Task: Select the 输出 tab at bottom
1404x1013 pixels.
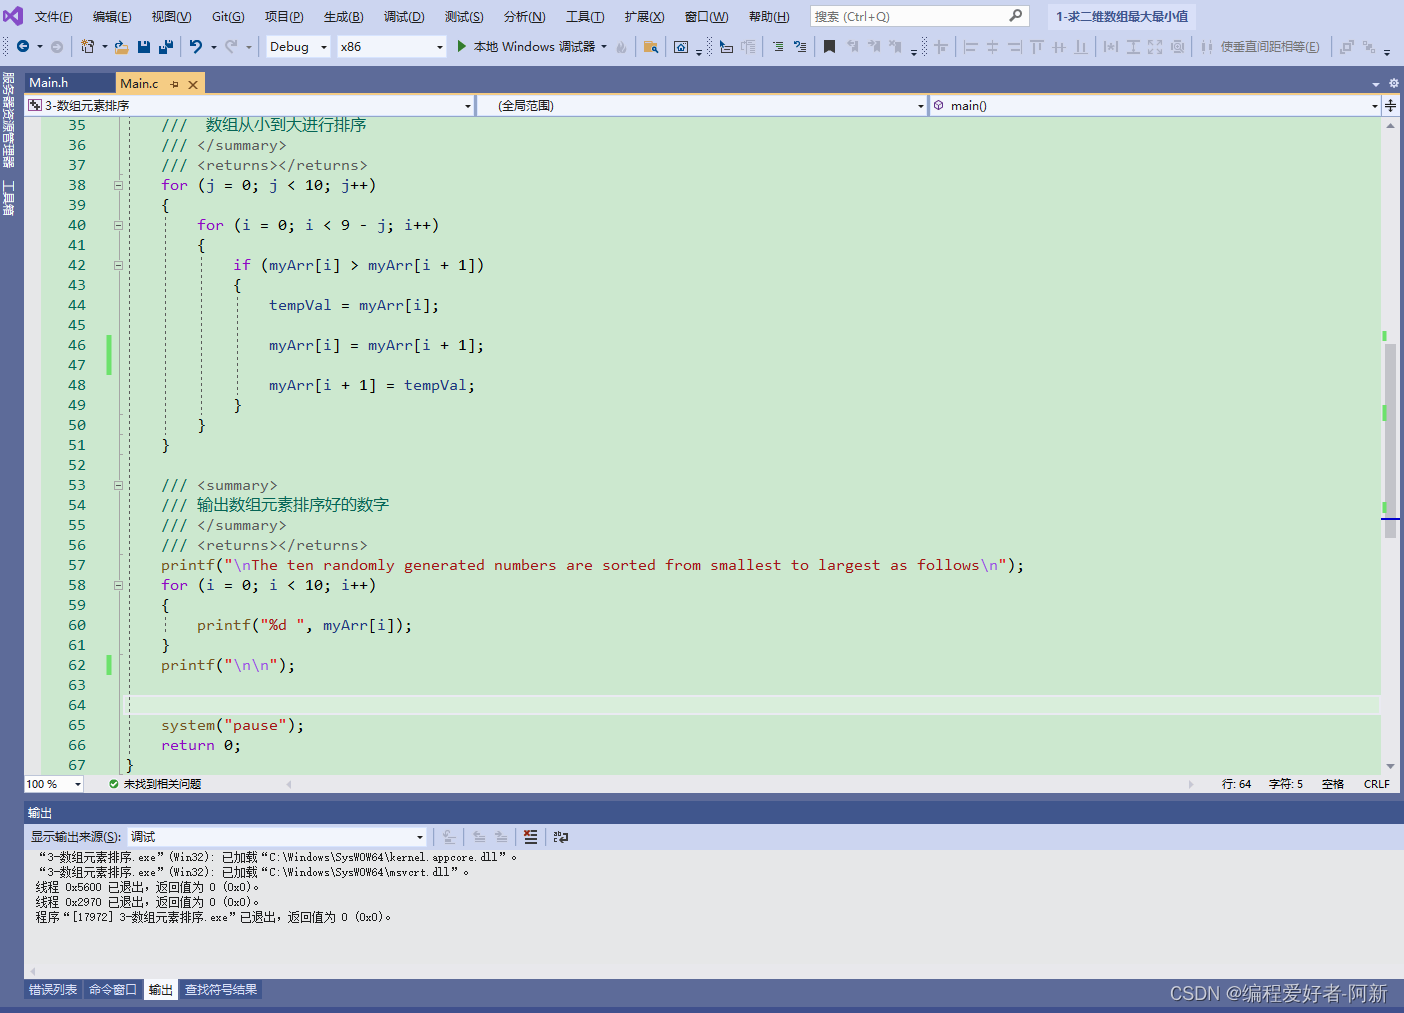Action: pyautogui.click(x=161, y=990)
